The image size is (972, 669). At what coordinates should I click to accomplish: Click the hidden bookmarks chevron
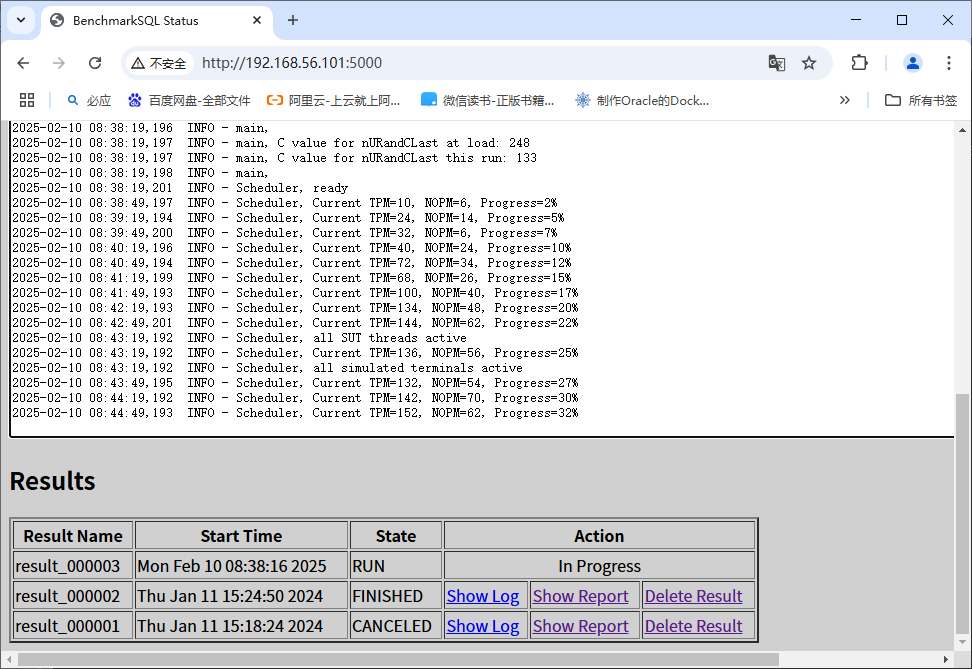point(845,99)
